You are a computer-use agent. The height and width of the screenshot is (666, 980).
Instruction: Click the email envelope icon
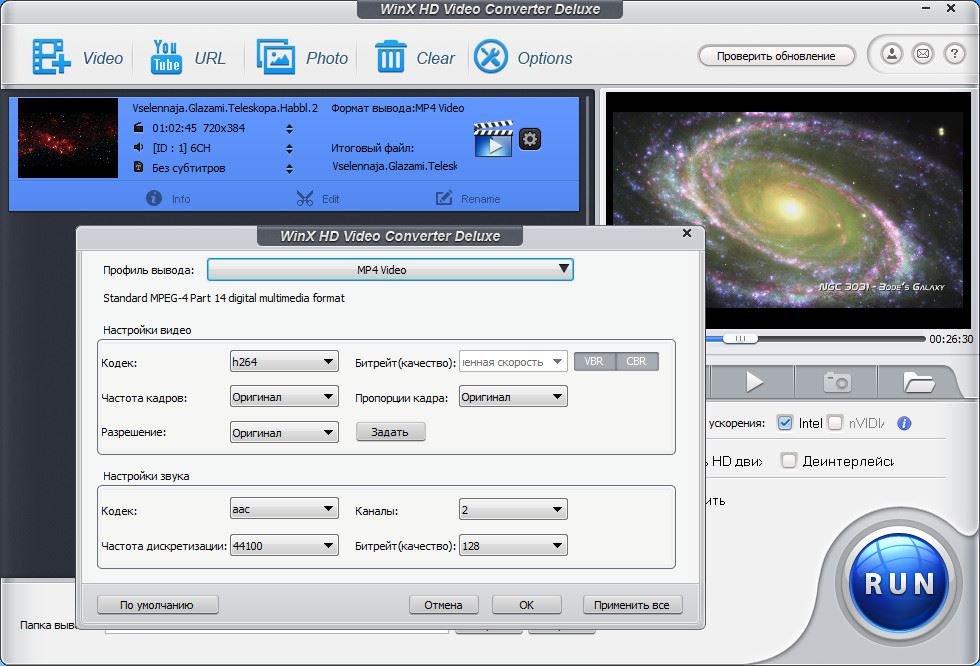[923, 54]
